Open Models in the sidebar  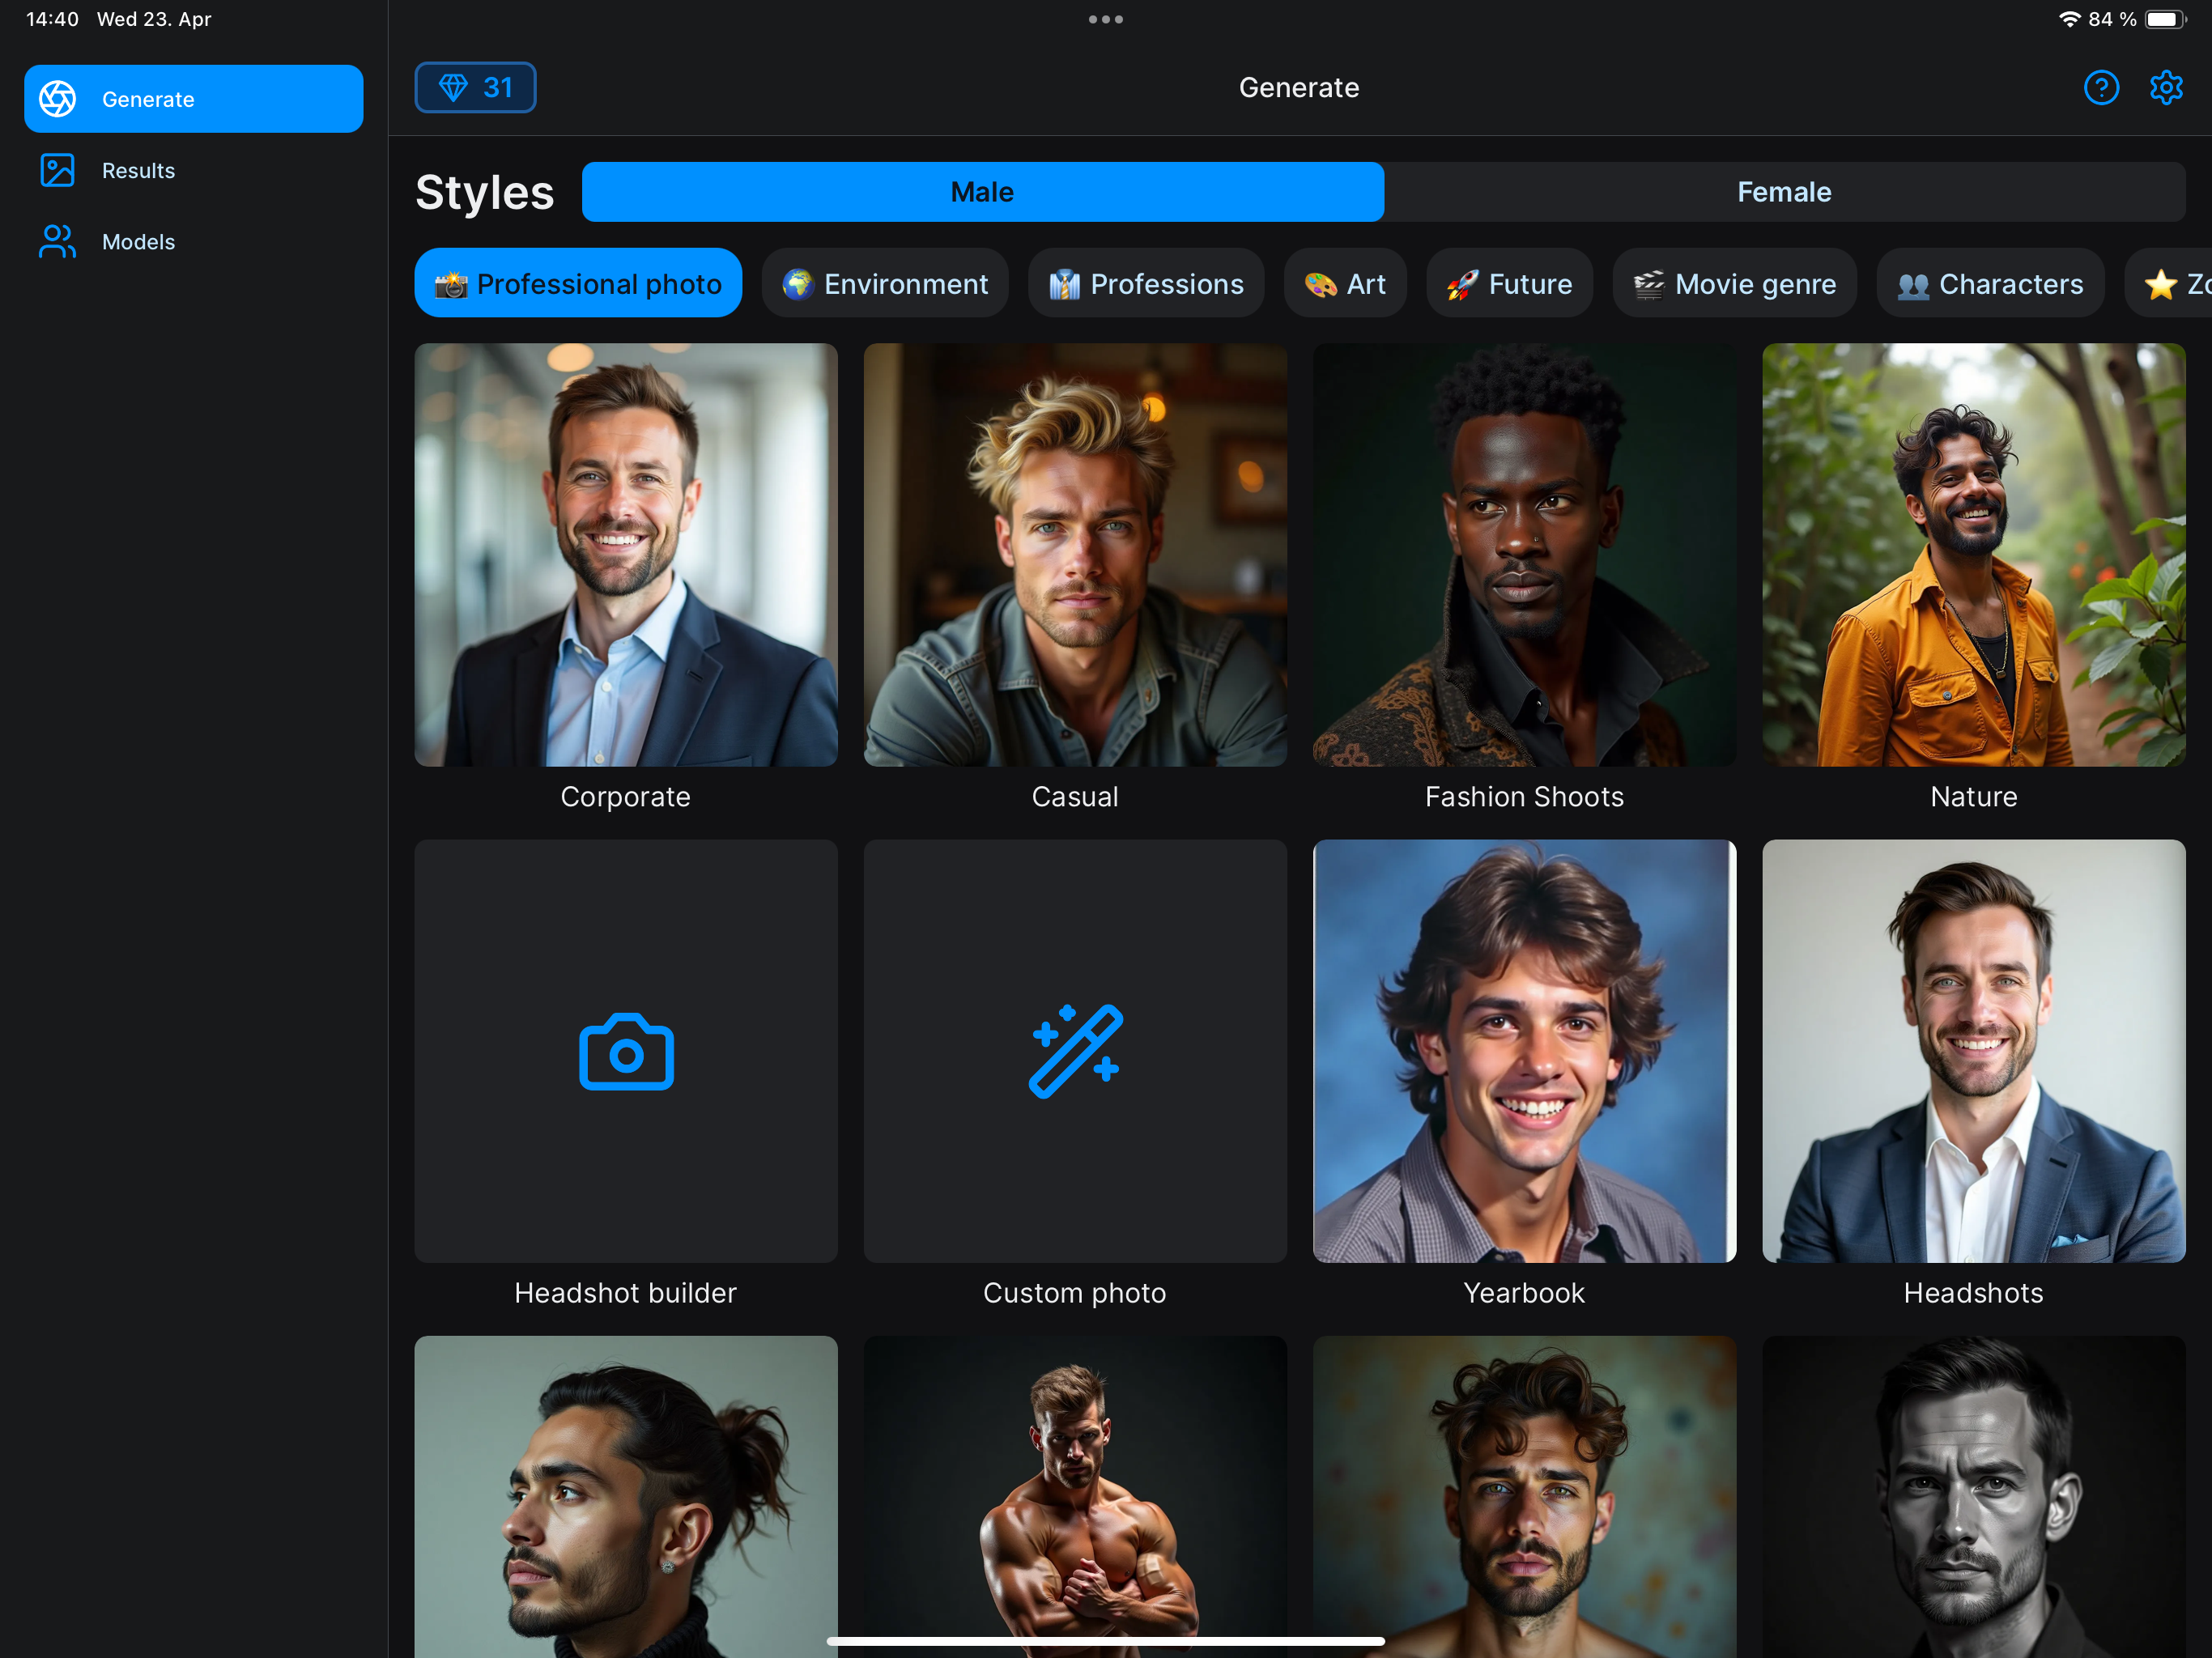point(138,242)
